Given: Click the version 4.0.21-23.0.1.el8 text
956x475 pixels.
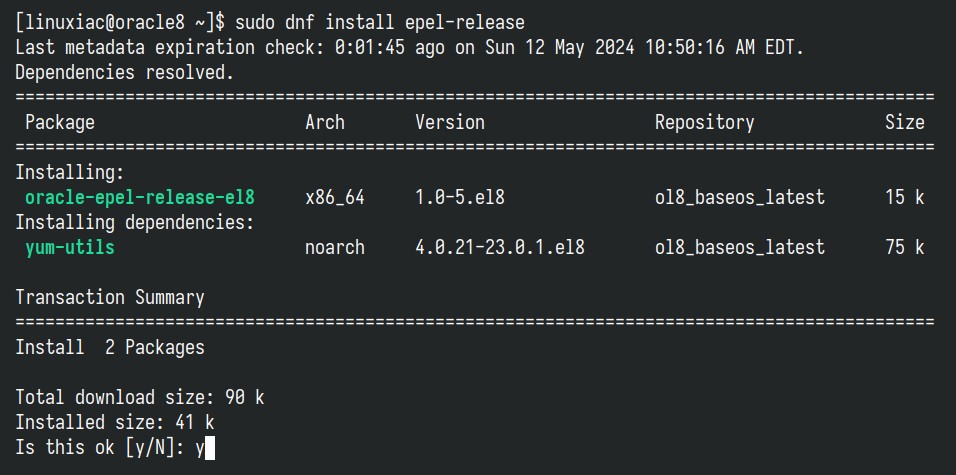Looking at the screenshot, I should 500,248.
